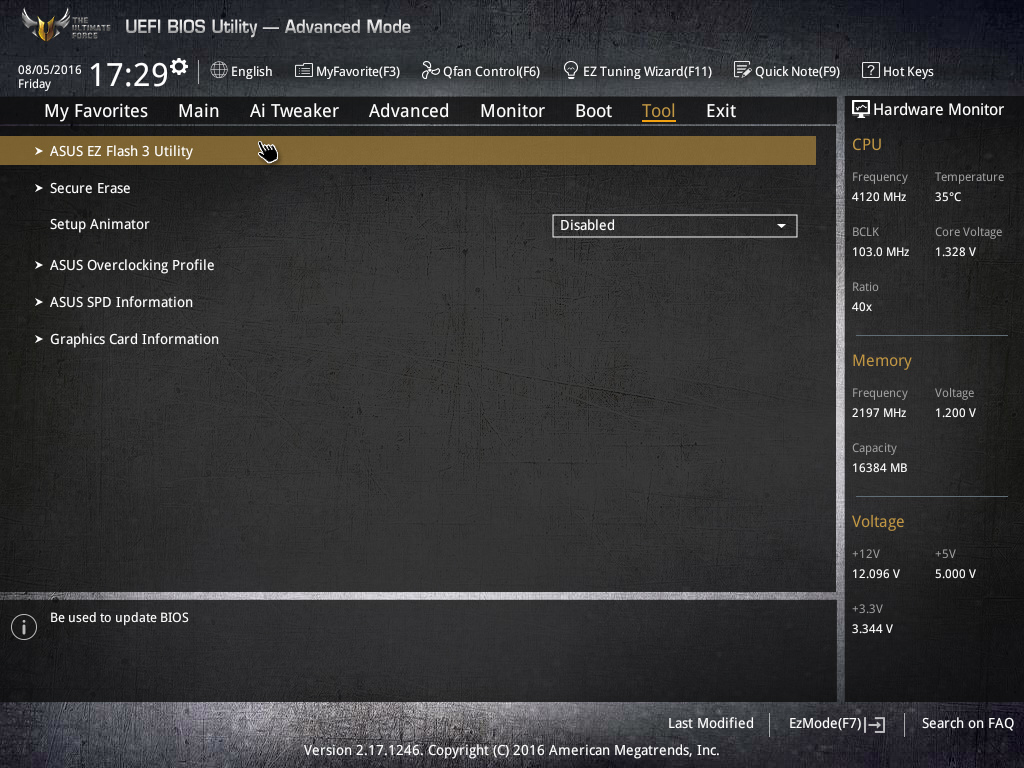1024x768 pixels.
Task: Go to the Advanced tab
Action: [x=409, y=111]
